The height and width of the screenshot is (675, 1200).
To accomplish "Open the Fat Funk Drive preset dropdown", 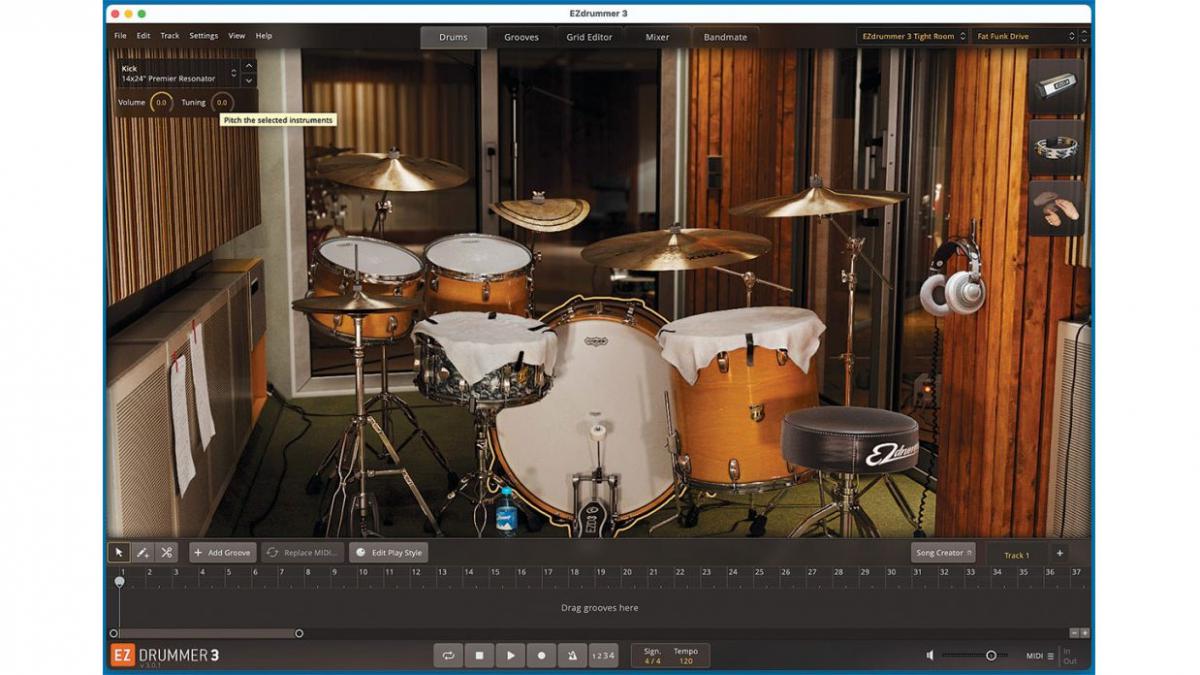I will (1024, 36).
